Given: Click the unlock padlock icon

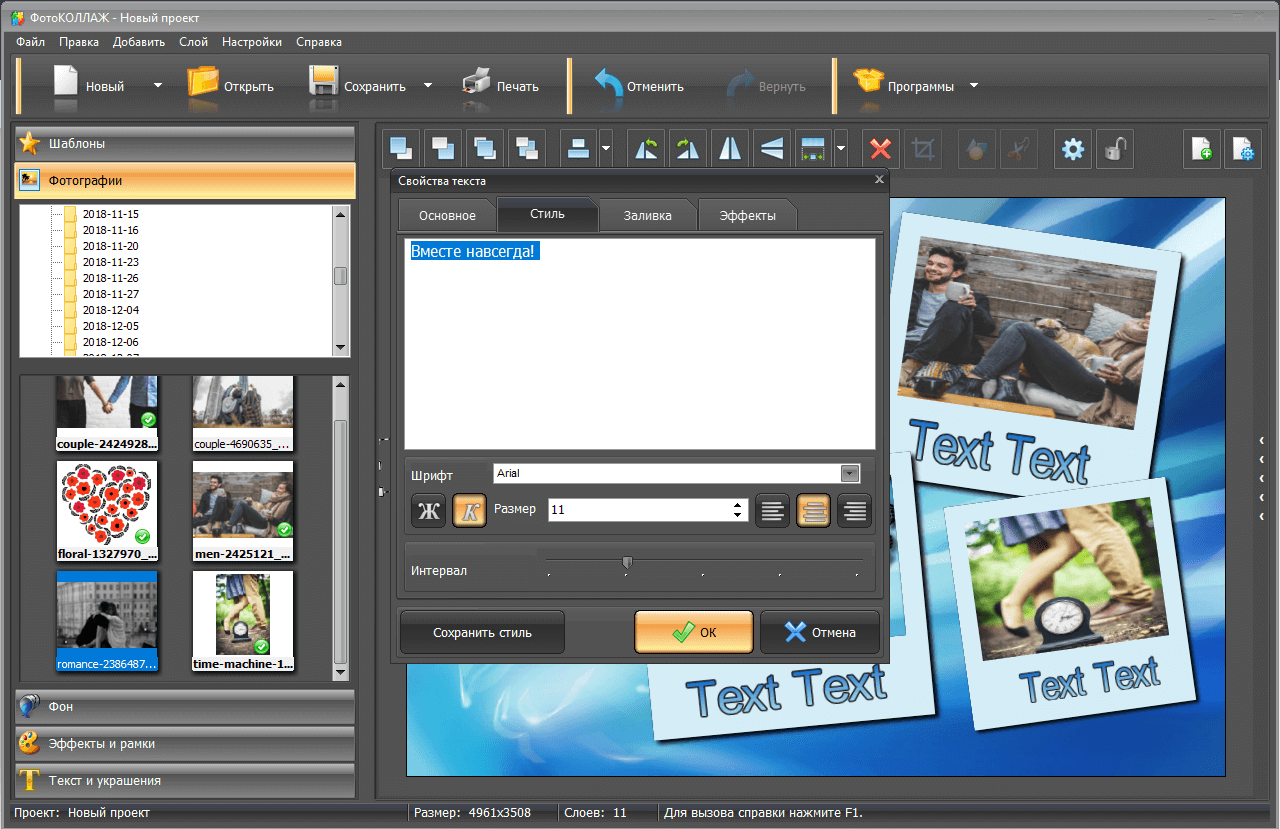Looking at the screenshot, I should coord(1115,150).
